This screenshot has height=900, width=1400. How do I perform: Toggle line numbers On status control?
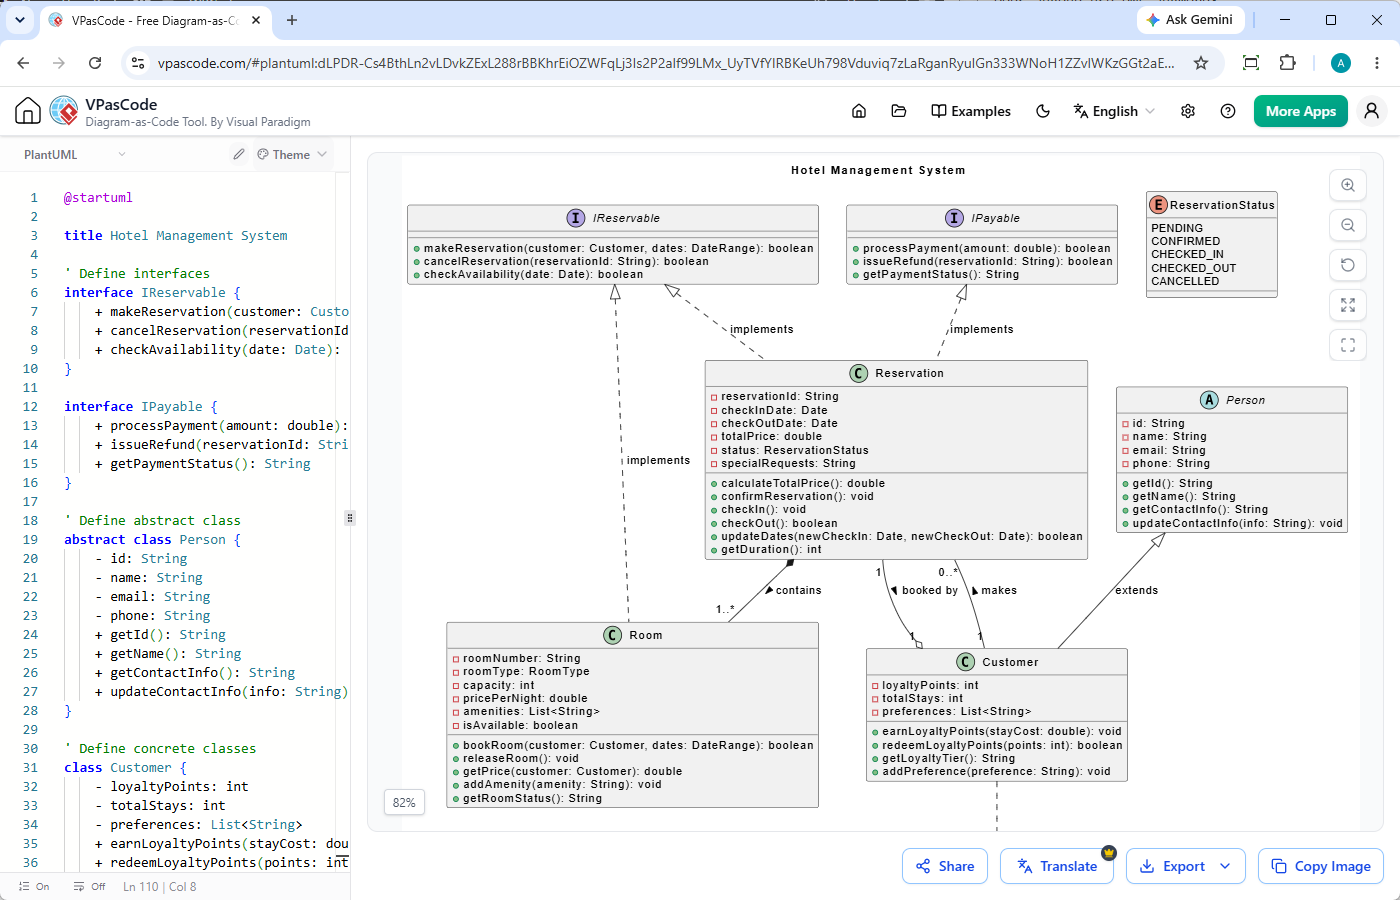click(x=34, y=886)
